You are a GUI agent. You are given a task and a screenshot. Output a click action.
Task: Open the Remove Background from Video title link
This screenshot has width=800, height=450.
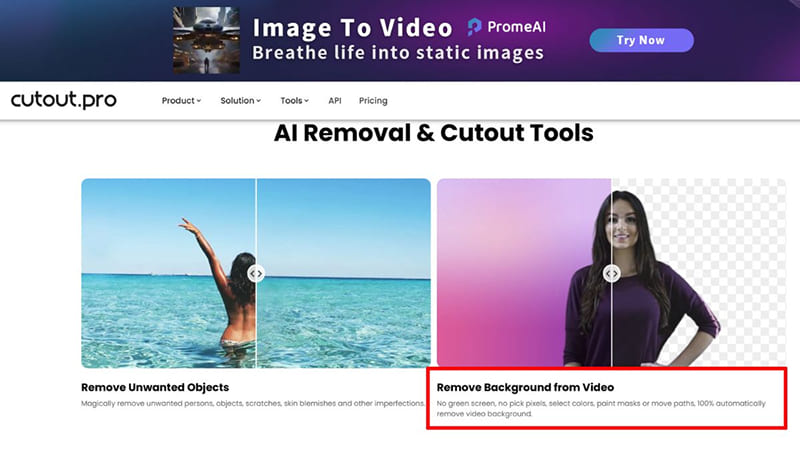(525, 387)
